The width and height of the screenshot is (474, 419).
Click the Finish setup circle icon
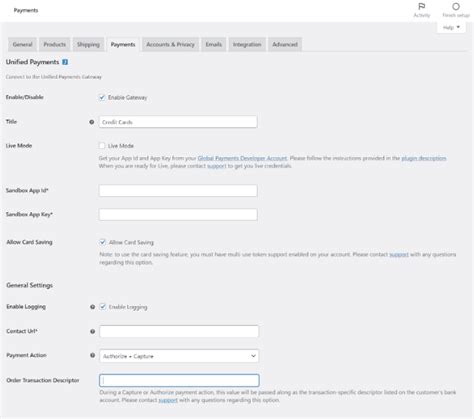[456, 7]
